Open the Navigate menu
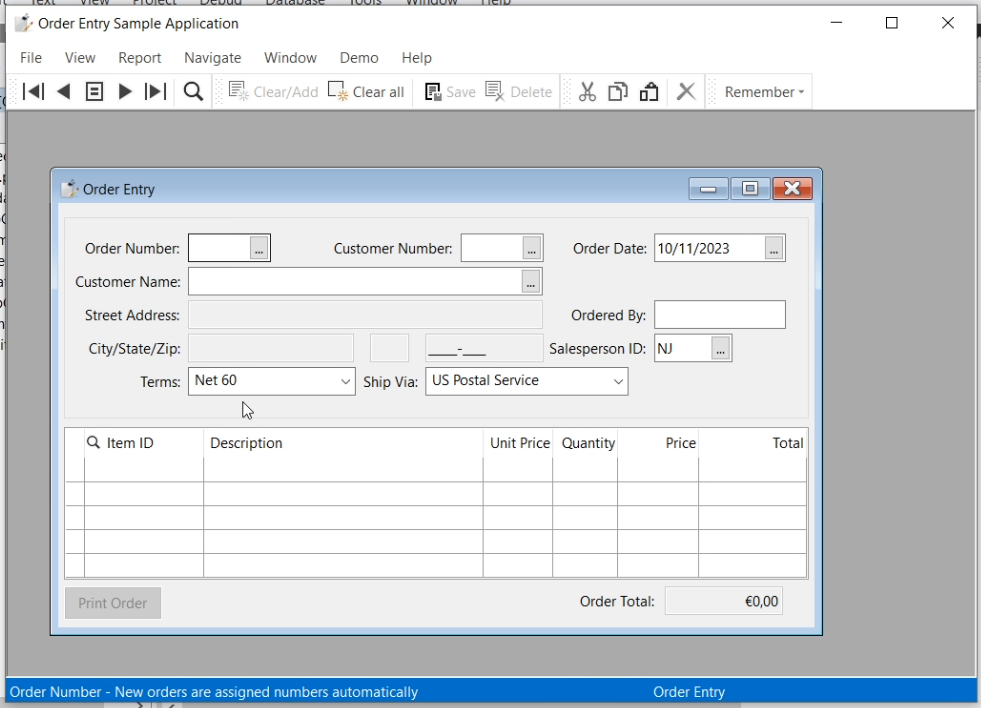 pos(212,58)
